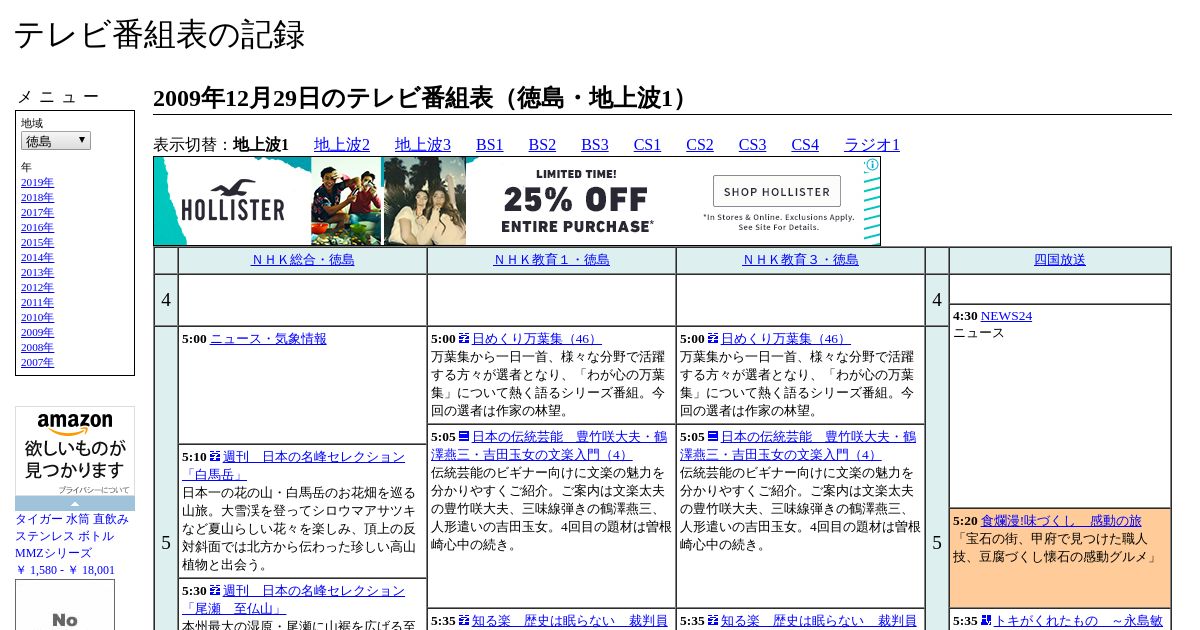The width and height of the screenshot is (1200, 630).
Task: Open 日めくり万葉集（46） link in NHK教育1 column
Action: click(537, 339)
